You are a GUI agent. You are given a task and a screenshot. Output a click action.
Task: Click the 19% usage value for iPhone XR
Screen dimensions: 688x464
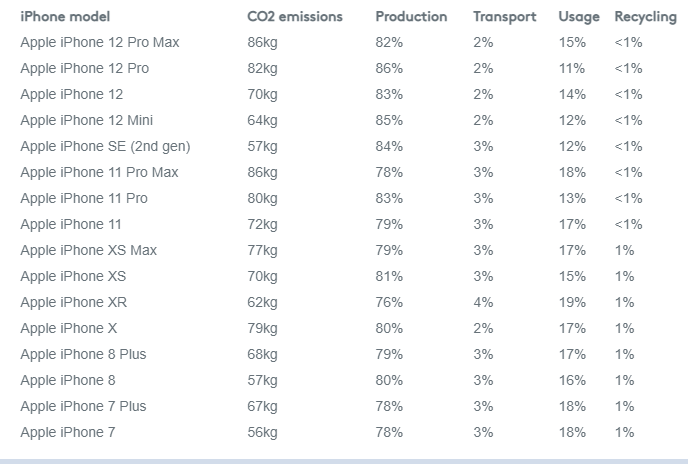(572, 302)
